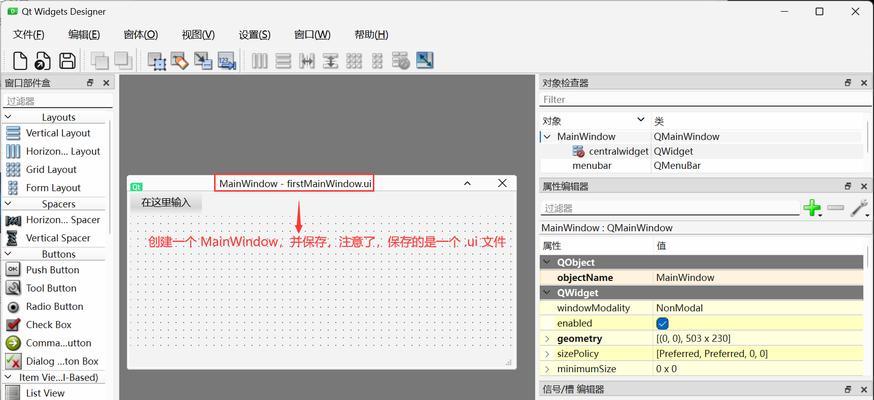Open the 视图(V) menu
The image size is (874, 400).
198,35
